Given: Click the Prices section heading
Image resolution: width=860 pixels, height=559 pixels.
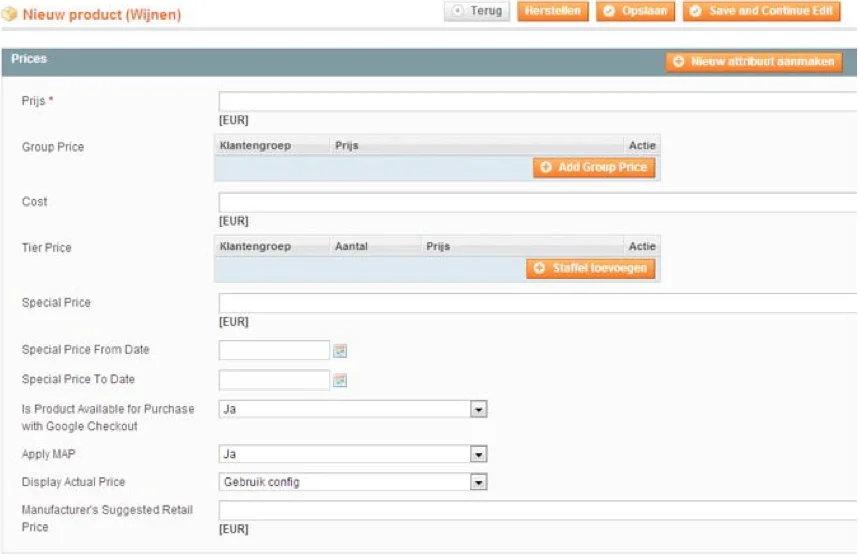Looking at the screenshot, I should [29, 59].
